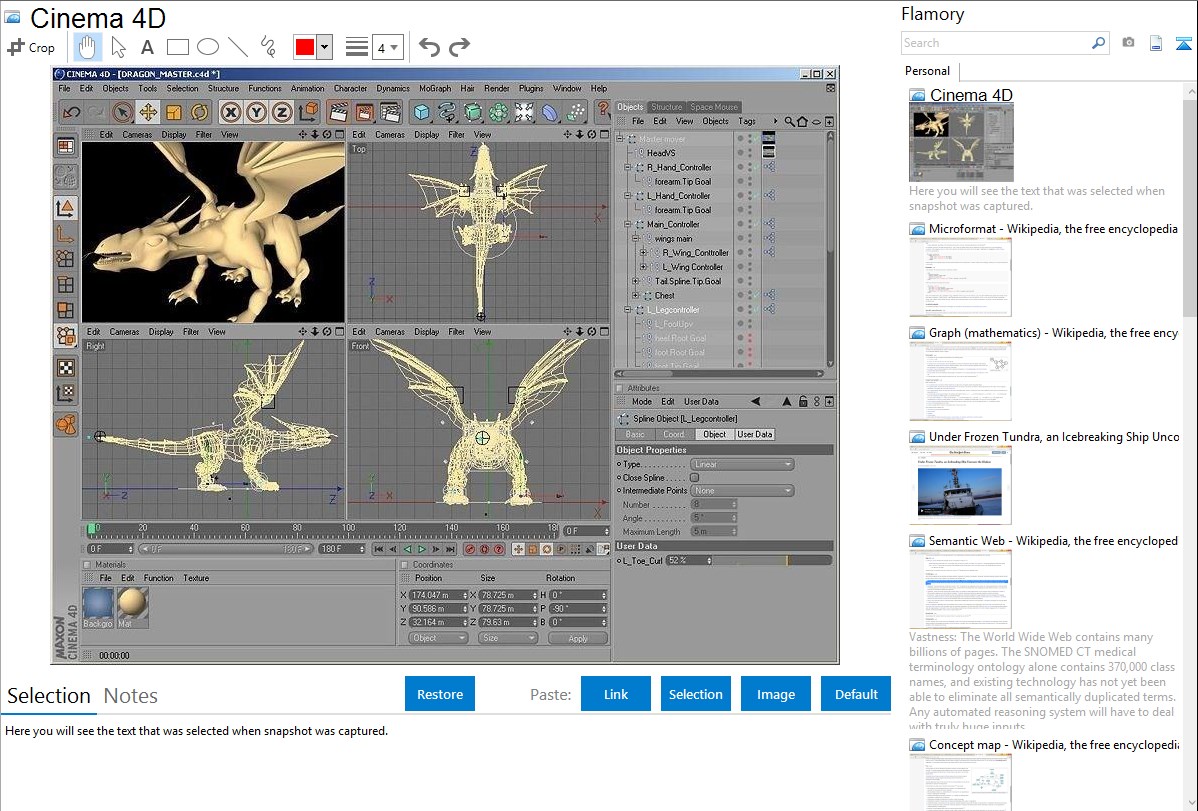The width and height of the screenshot is (1198, 811).
Task: Select the straight line tool
Action: click(238, 47)
